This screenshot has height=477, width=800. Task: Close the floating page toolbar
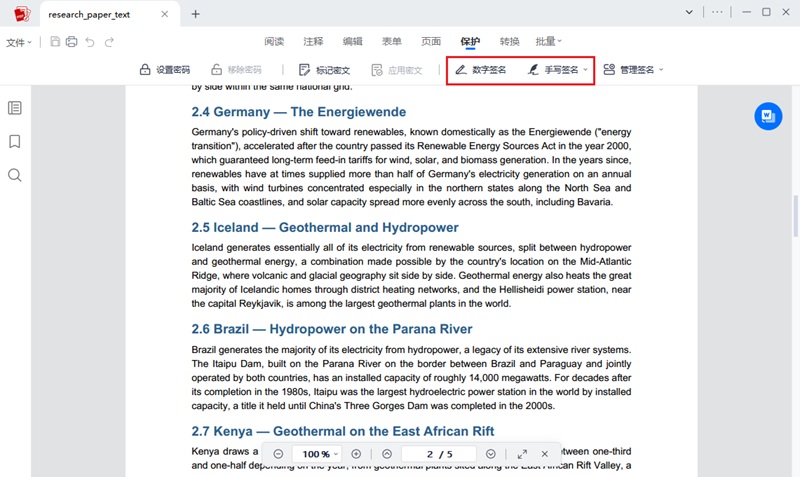pyautogui.click(x=545, y=454)
